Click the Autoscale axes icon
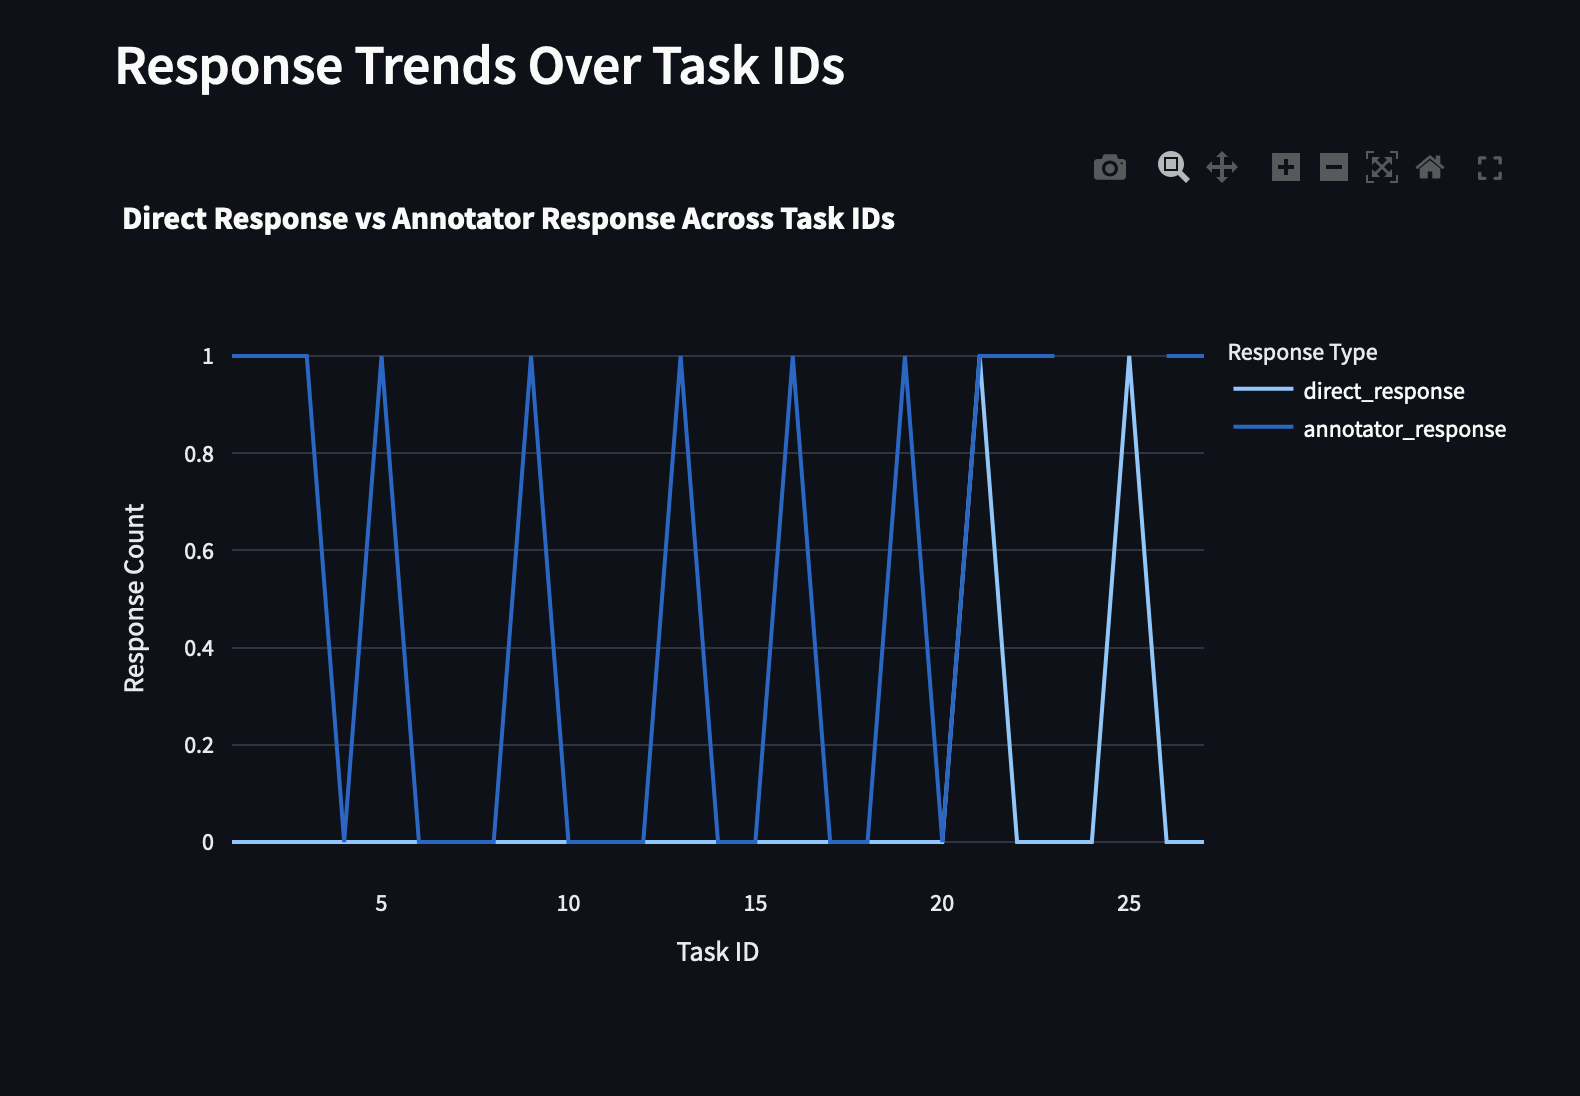The height and width of the screenshot is (1096, 1580). coord(1382,167)
